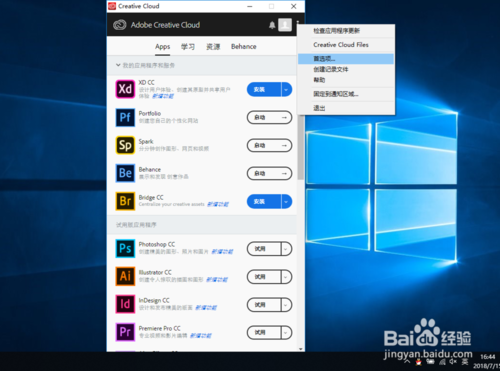Select 创建记录文件 menu item

(346, 69)
